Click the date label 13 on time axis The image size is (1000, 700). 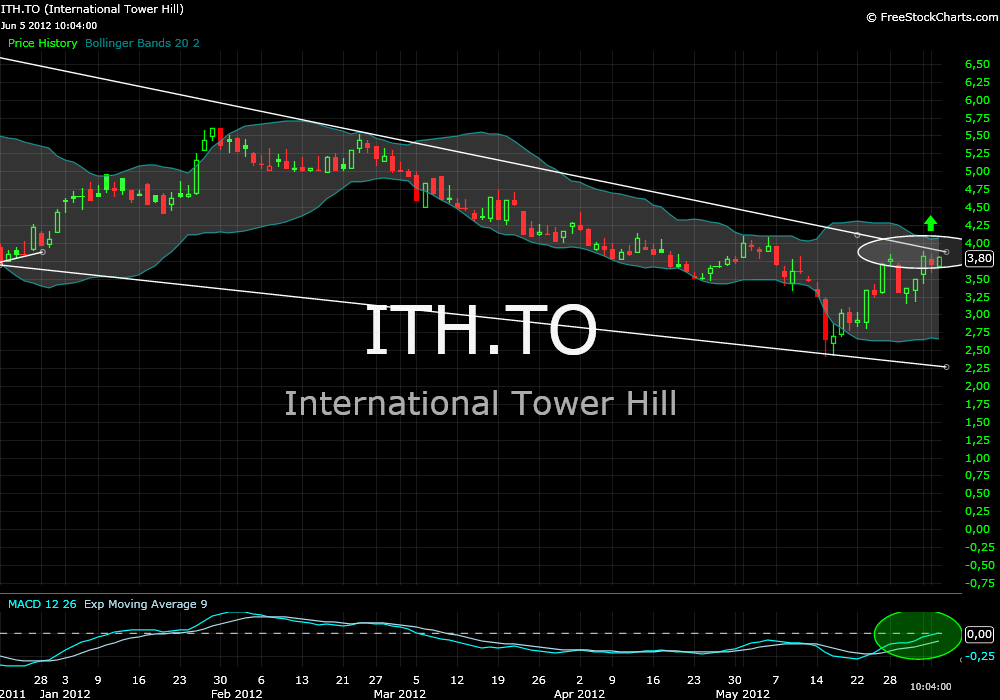click(x=302, y=680)
